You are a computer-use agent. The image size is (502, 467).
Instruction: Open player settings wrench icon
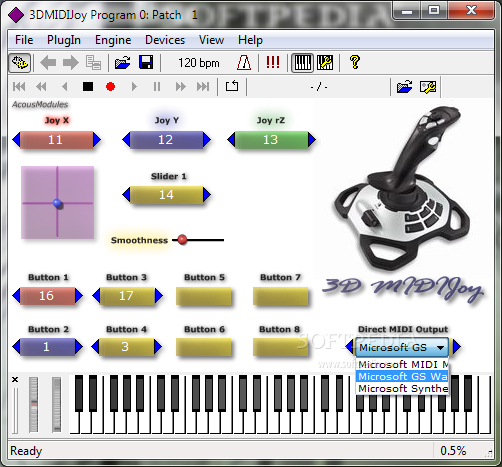428,87
